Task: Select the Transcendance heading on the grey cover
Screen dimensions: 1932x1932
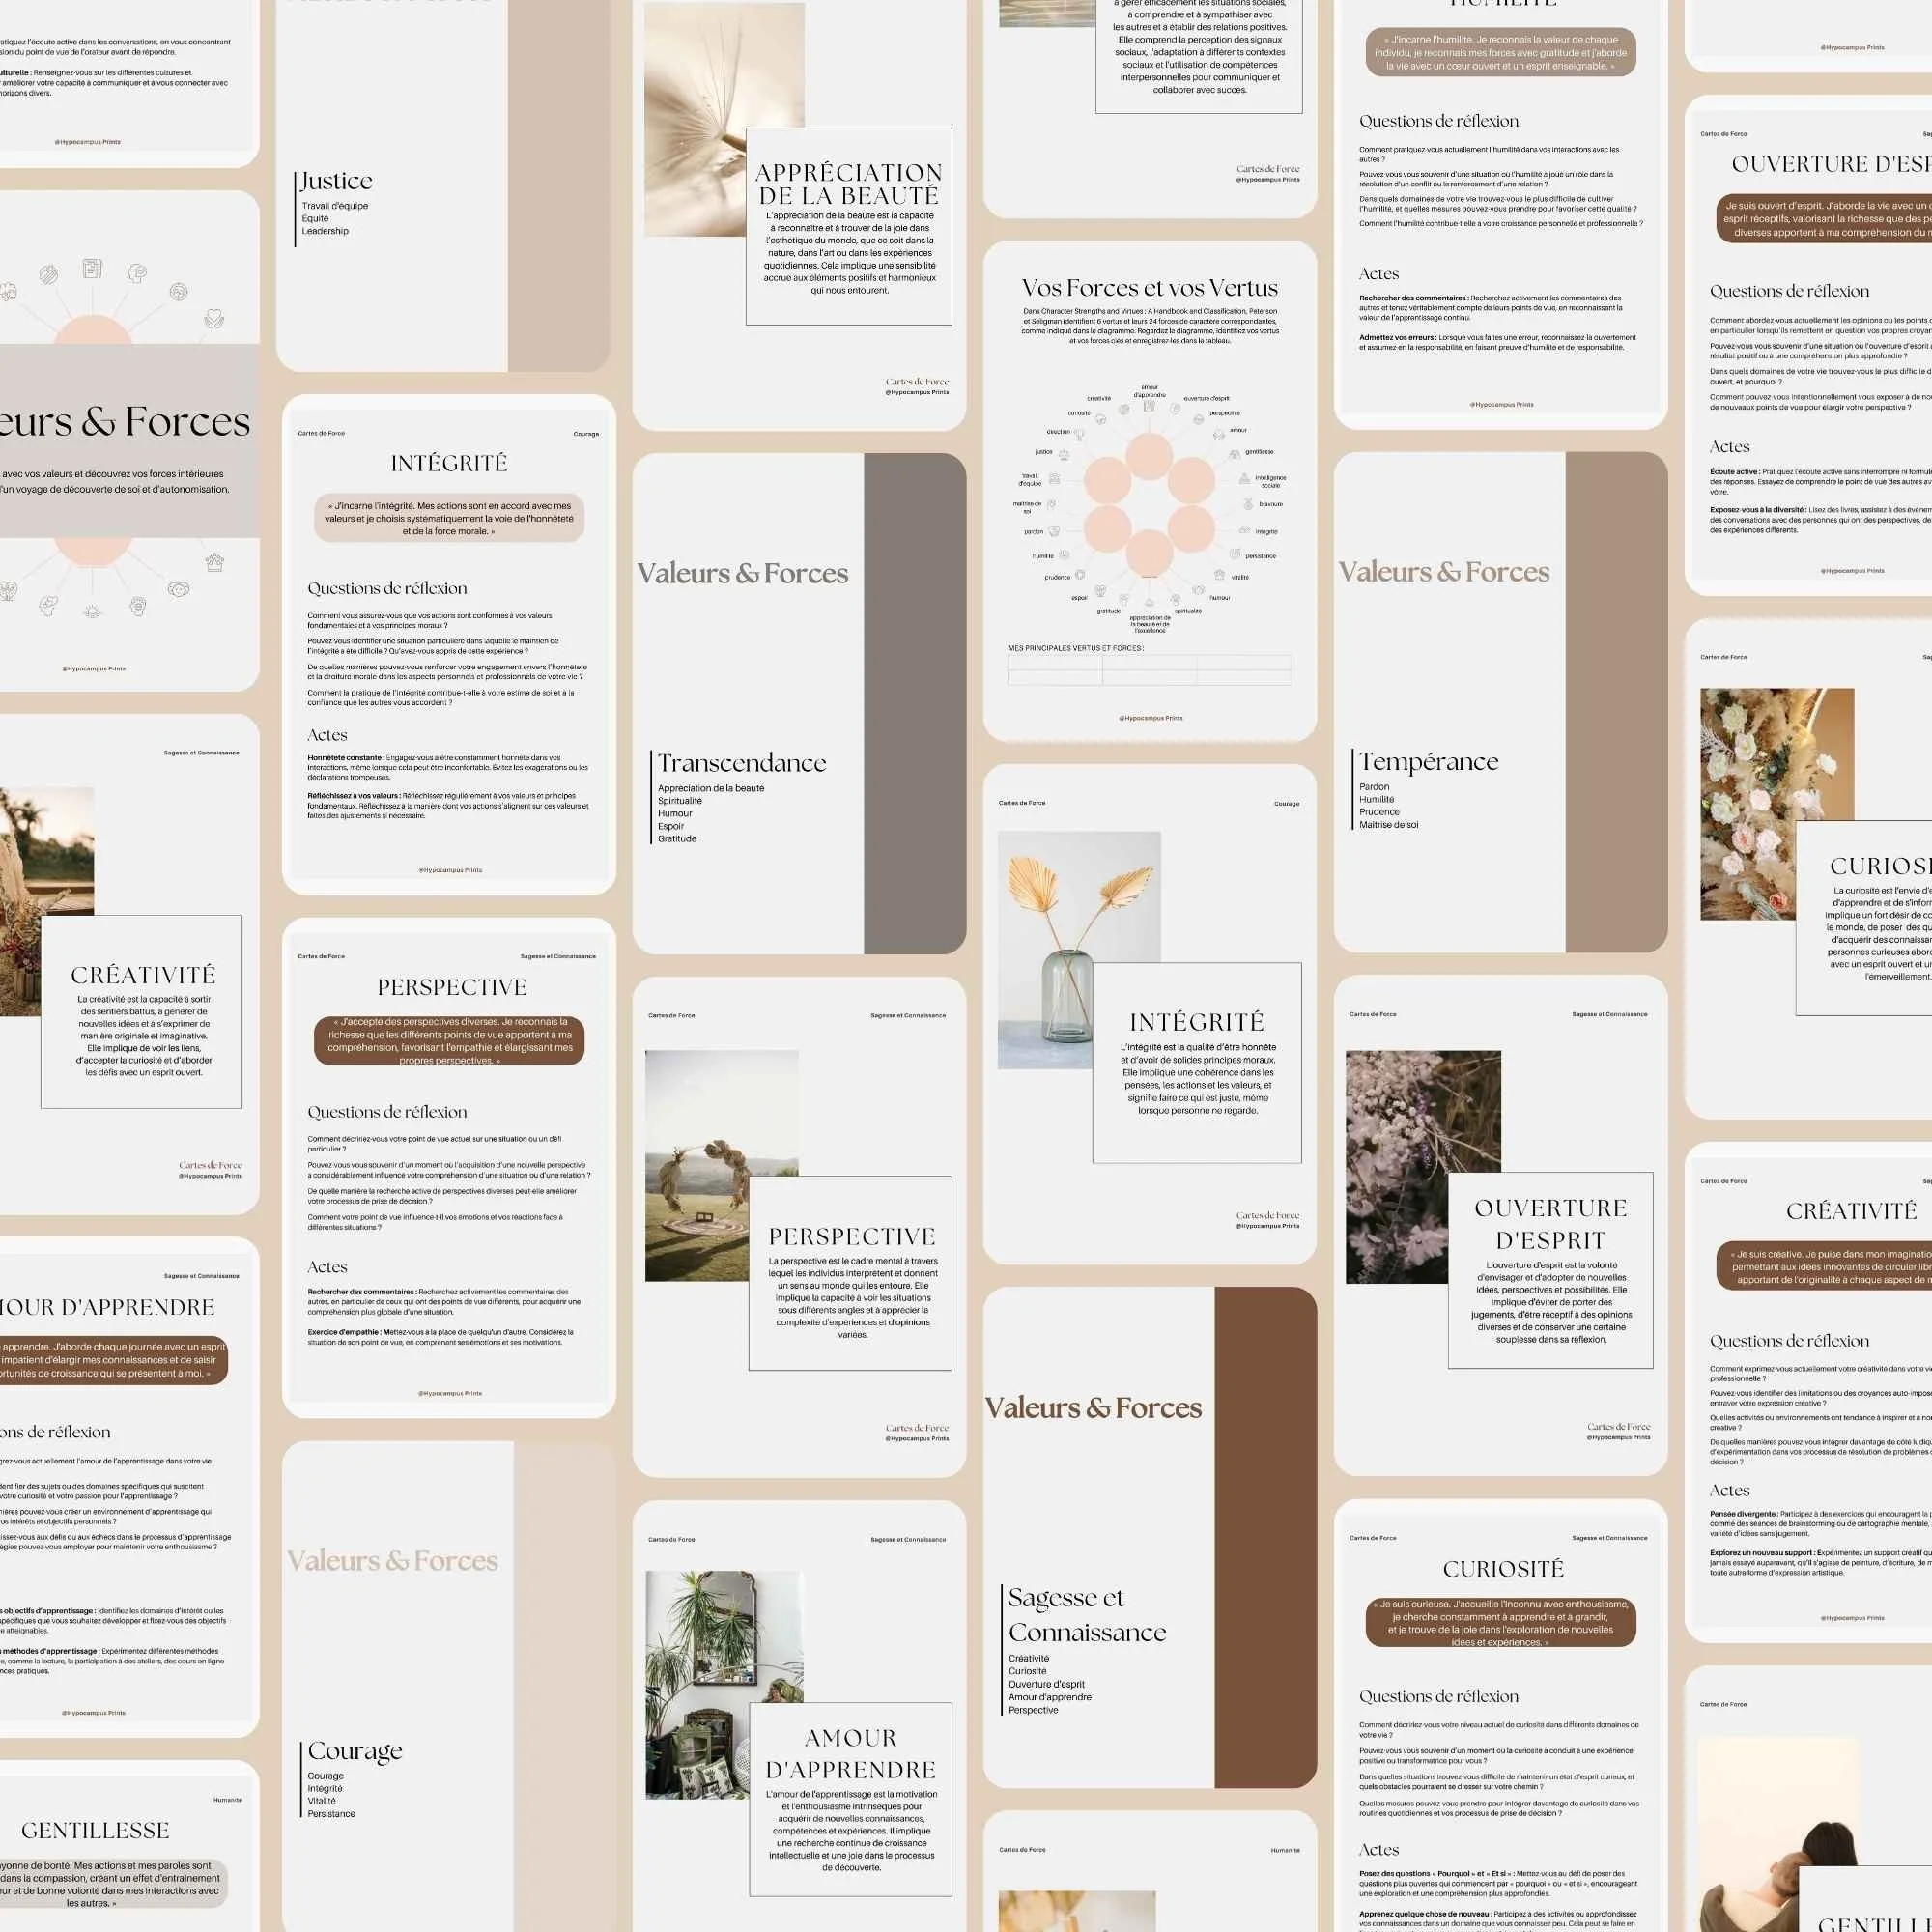Action: point(741,763)
